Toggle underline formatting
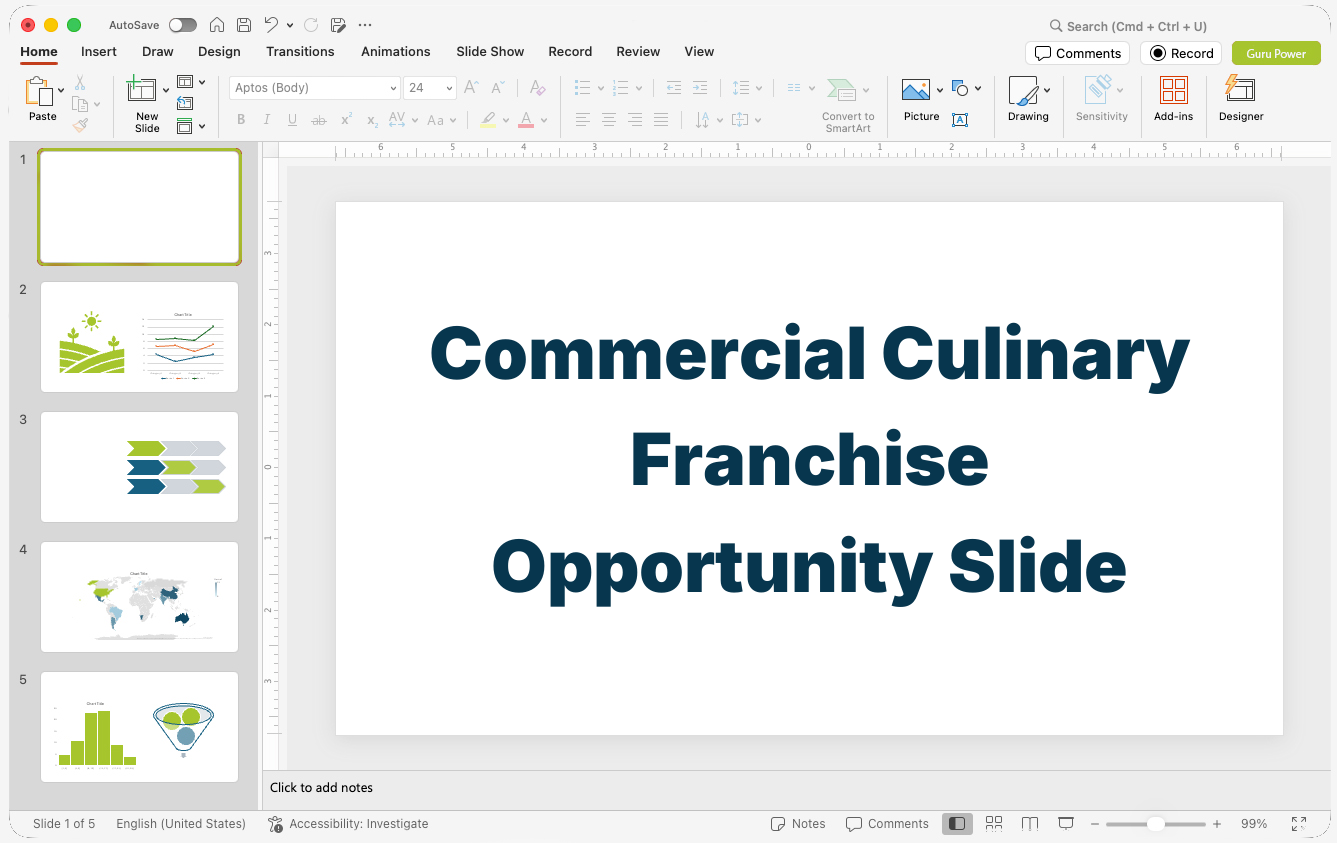Viewport: 1337px width, 843px height. click(x=292, y=120)
